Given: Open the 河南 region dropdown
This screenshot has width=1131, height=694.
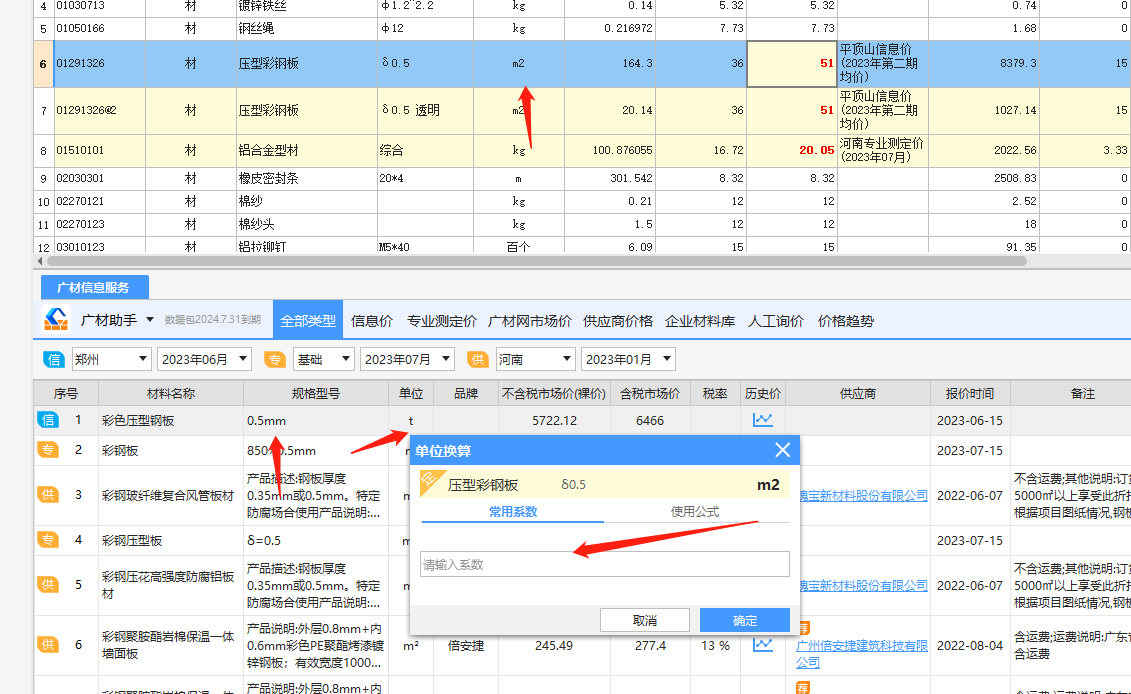Looking at the screenshot, I should tap(534, 359).
